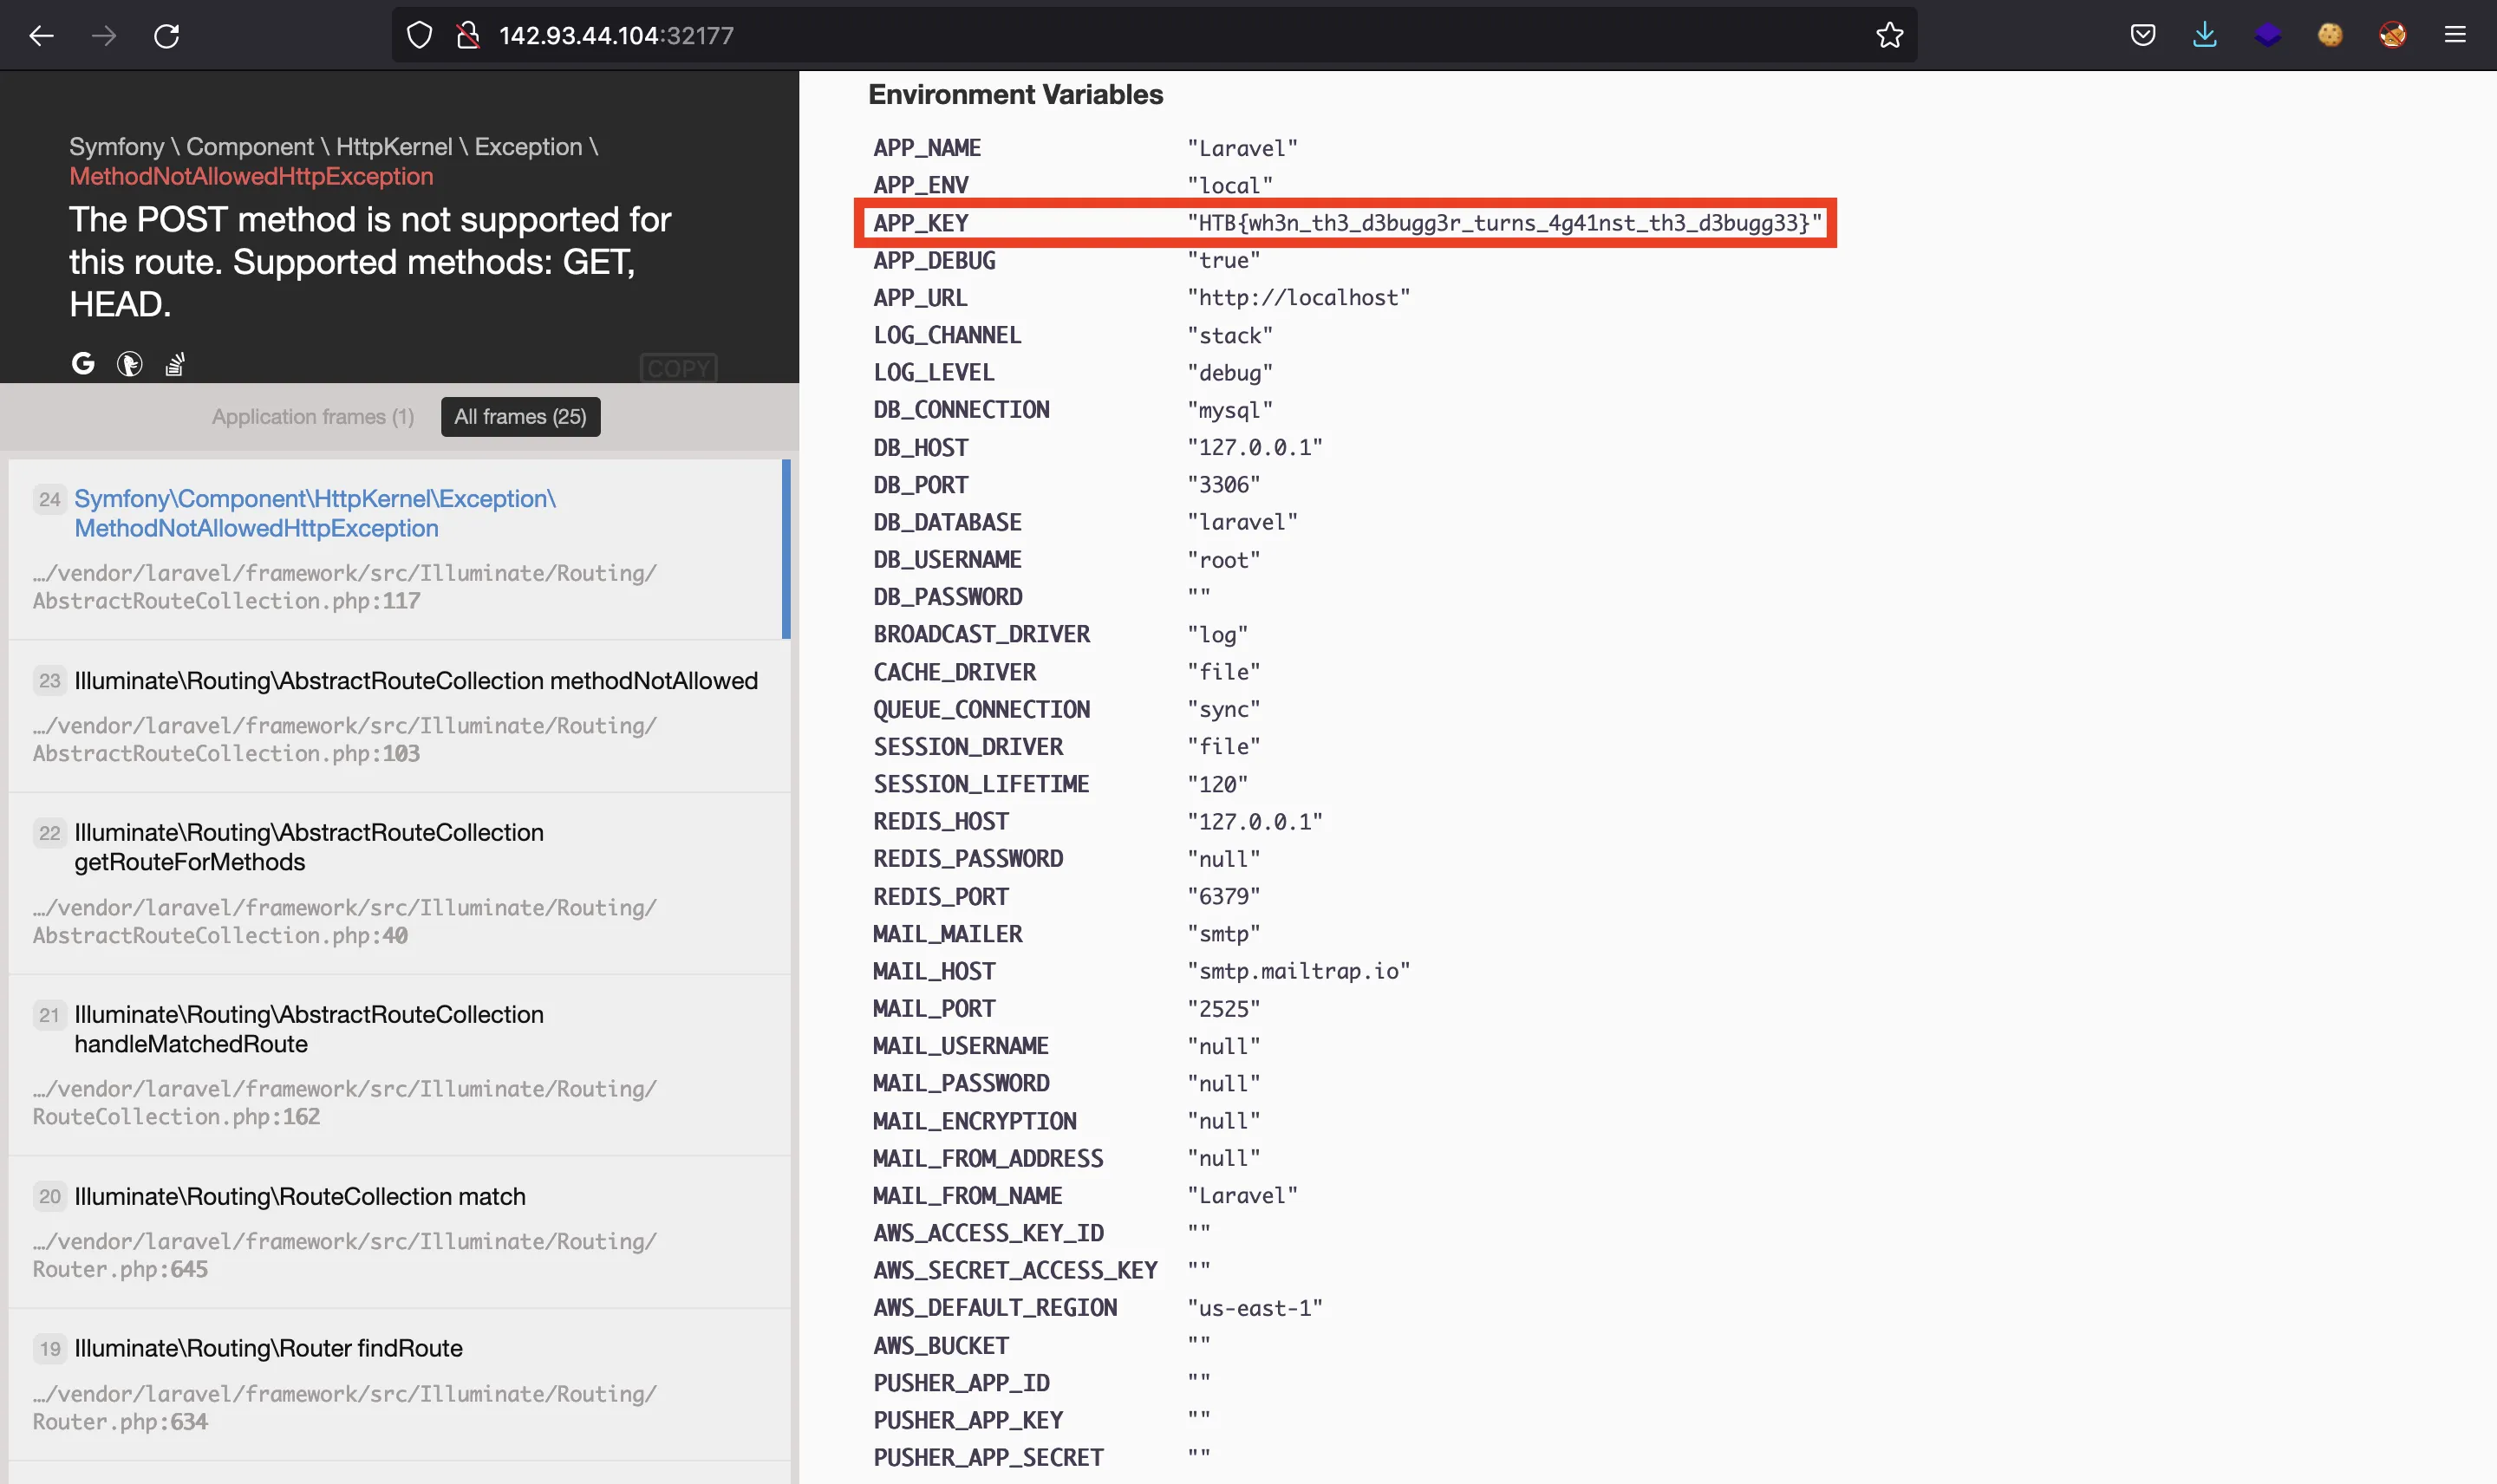
Task: Click the QUEUE_CONNECTION value "sync"
Action: tap(1224, 710)
